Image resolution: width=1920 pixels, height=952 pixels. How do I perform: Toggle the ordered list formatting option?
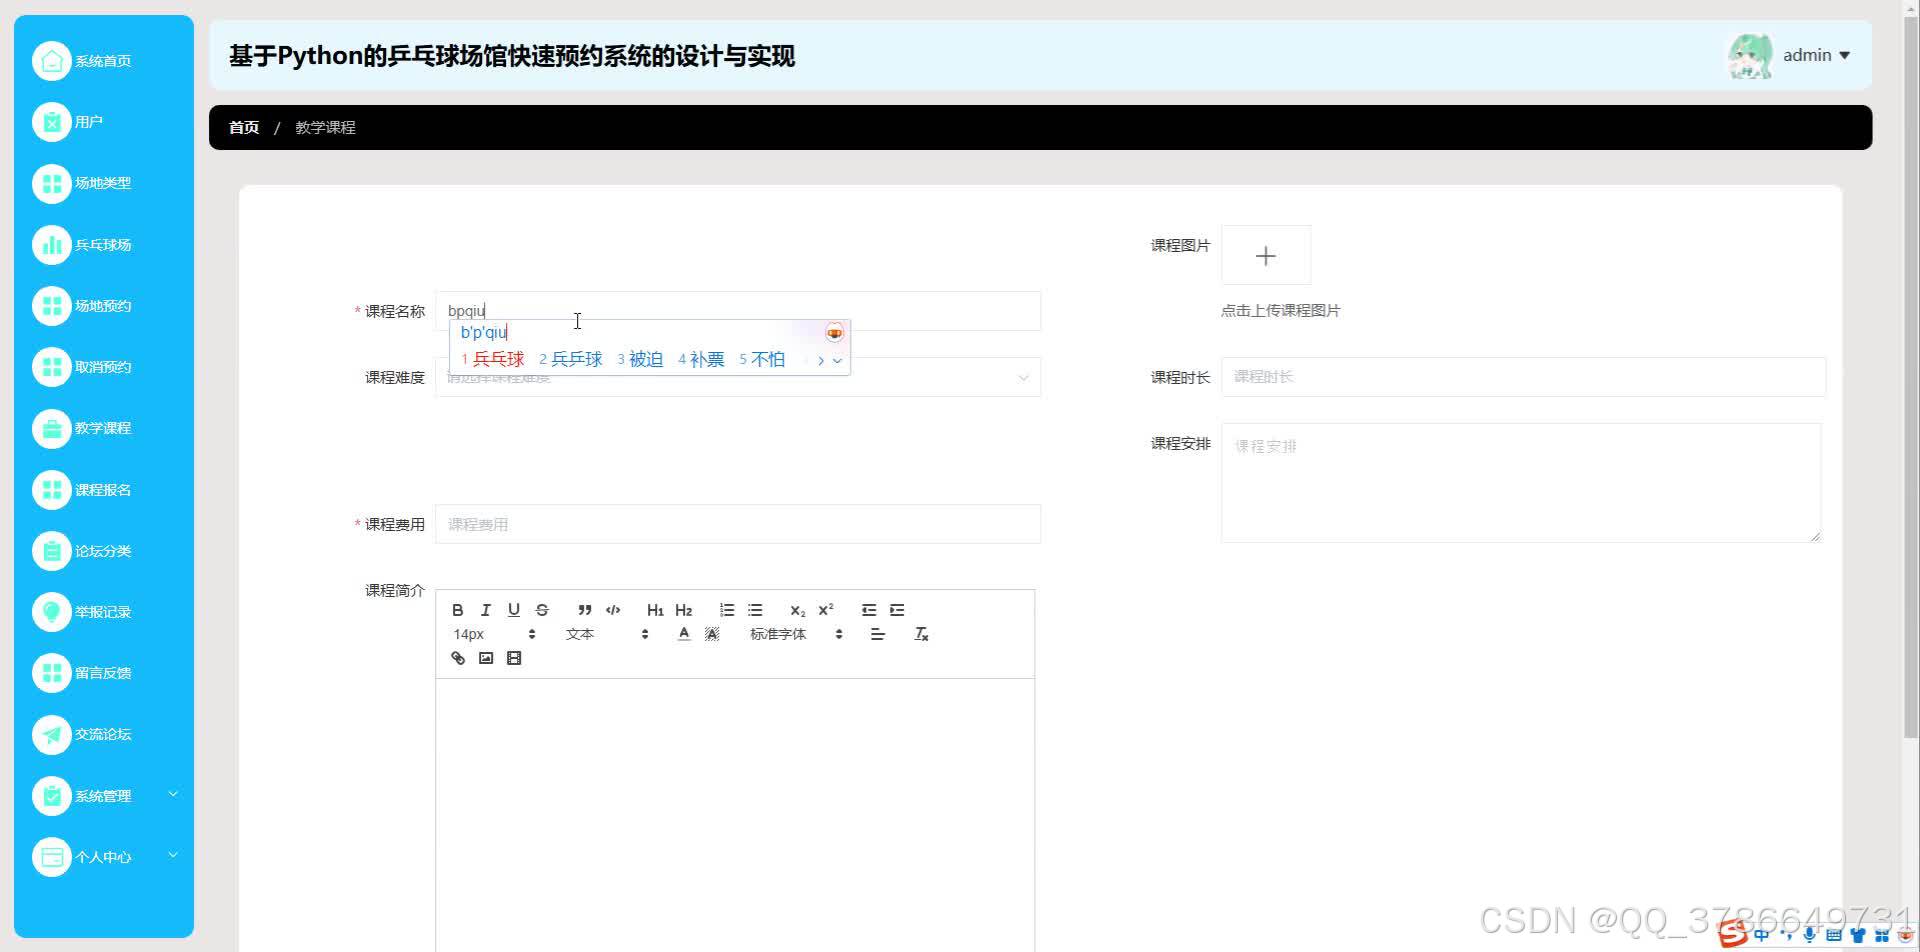[727, 609]
